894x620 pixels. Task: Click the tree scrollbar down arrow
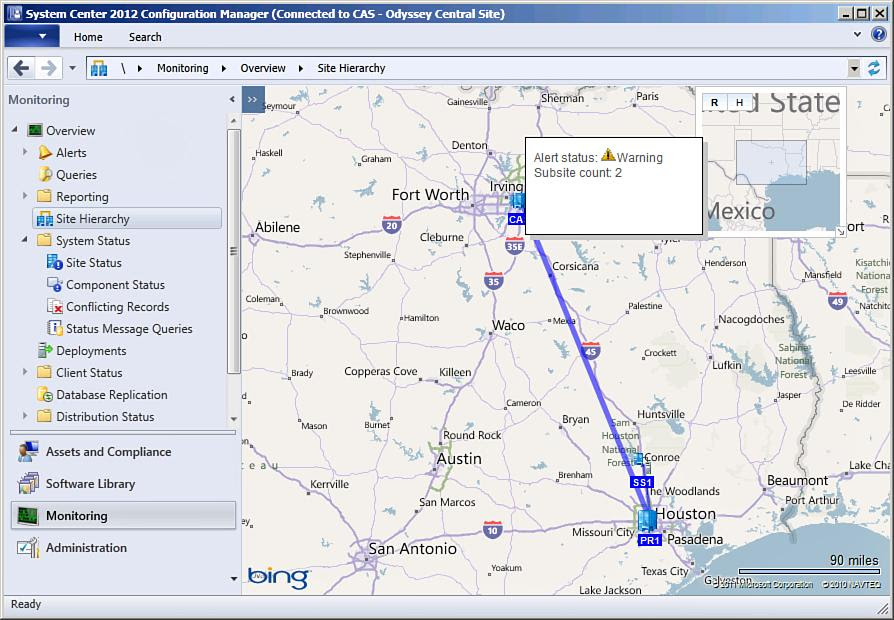point(233,419)
